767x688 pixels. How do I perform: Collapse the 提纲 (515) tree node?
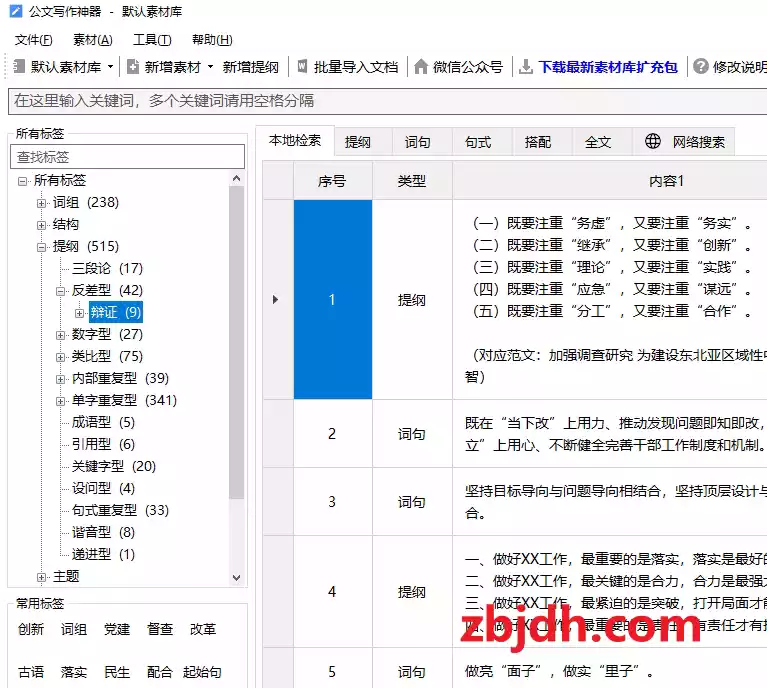42,247
